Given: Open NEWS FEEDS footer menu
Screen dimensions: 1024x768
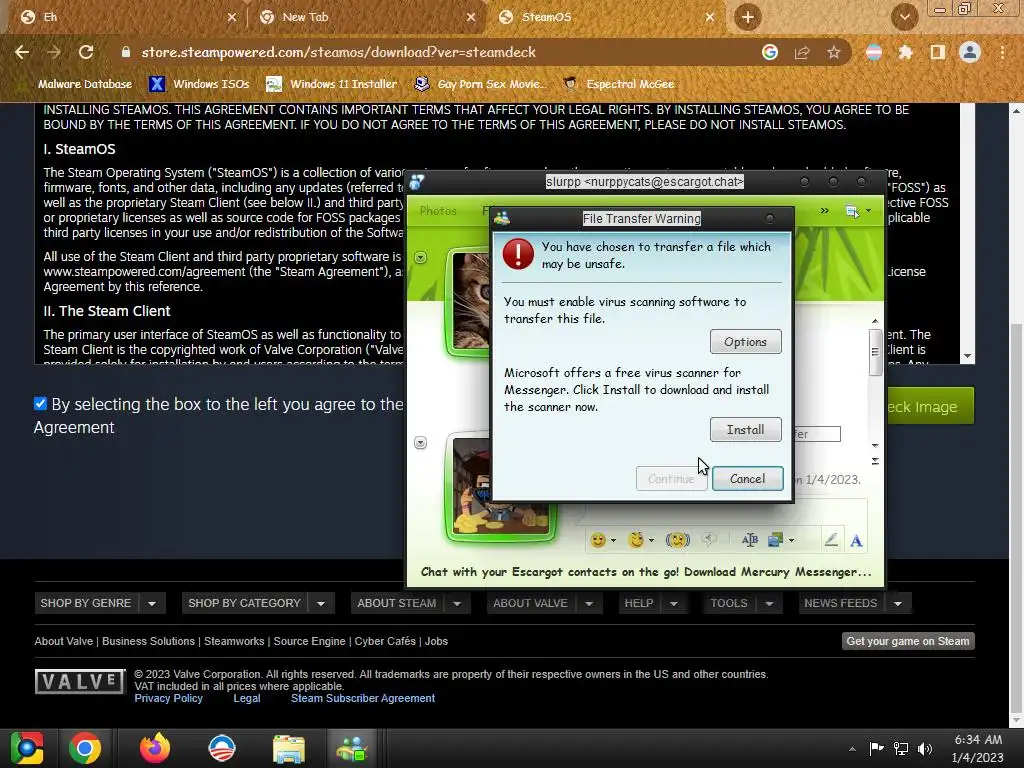Looking at the screenshot, I should coord(854,603).
